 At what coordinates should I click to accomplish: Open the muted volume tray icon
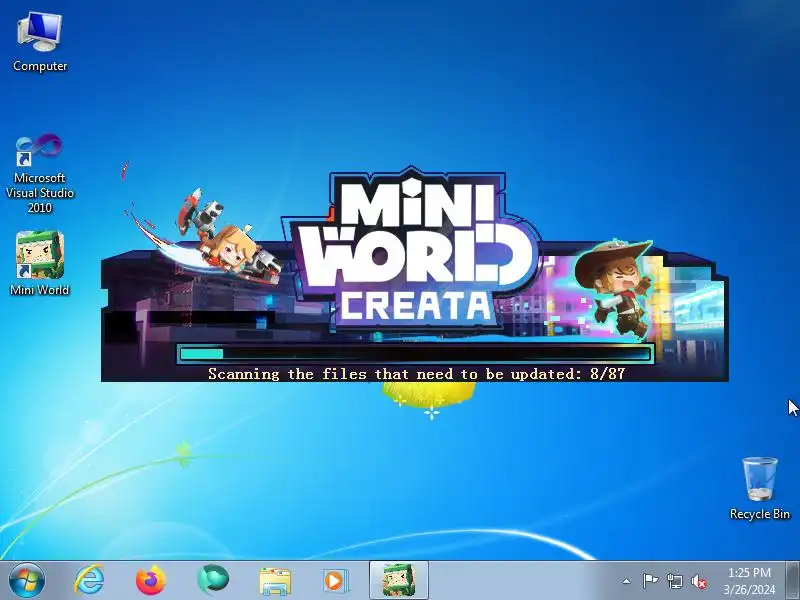(699, 581)
